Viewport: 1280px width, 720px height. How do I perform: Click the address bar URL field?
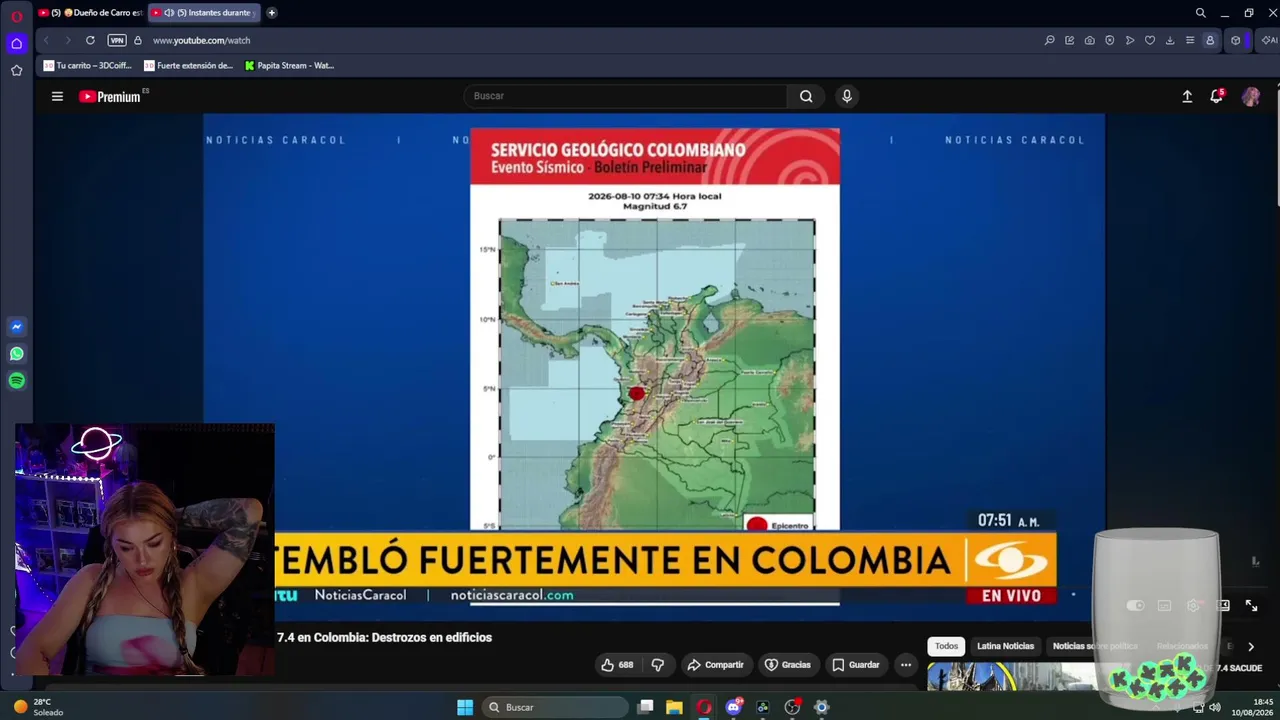pyautogui.click(x=590, y=40)
